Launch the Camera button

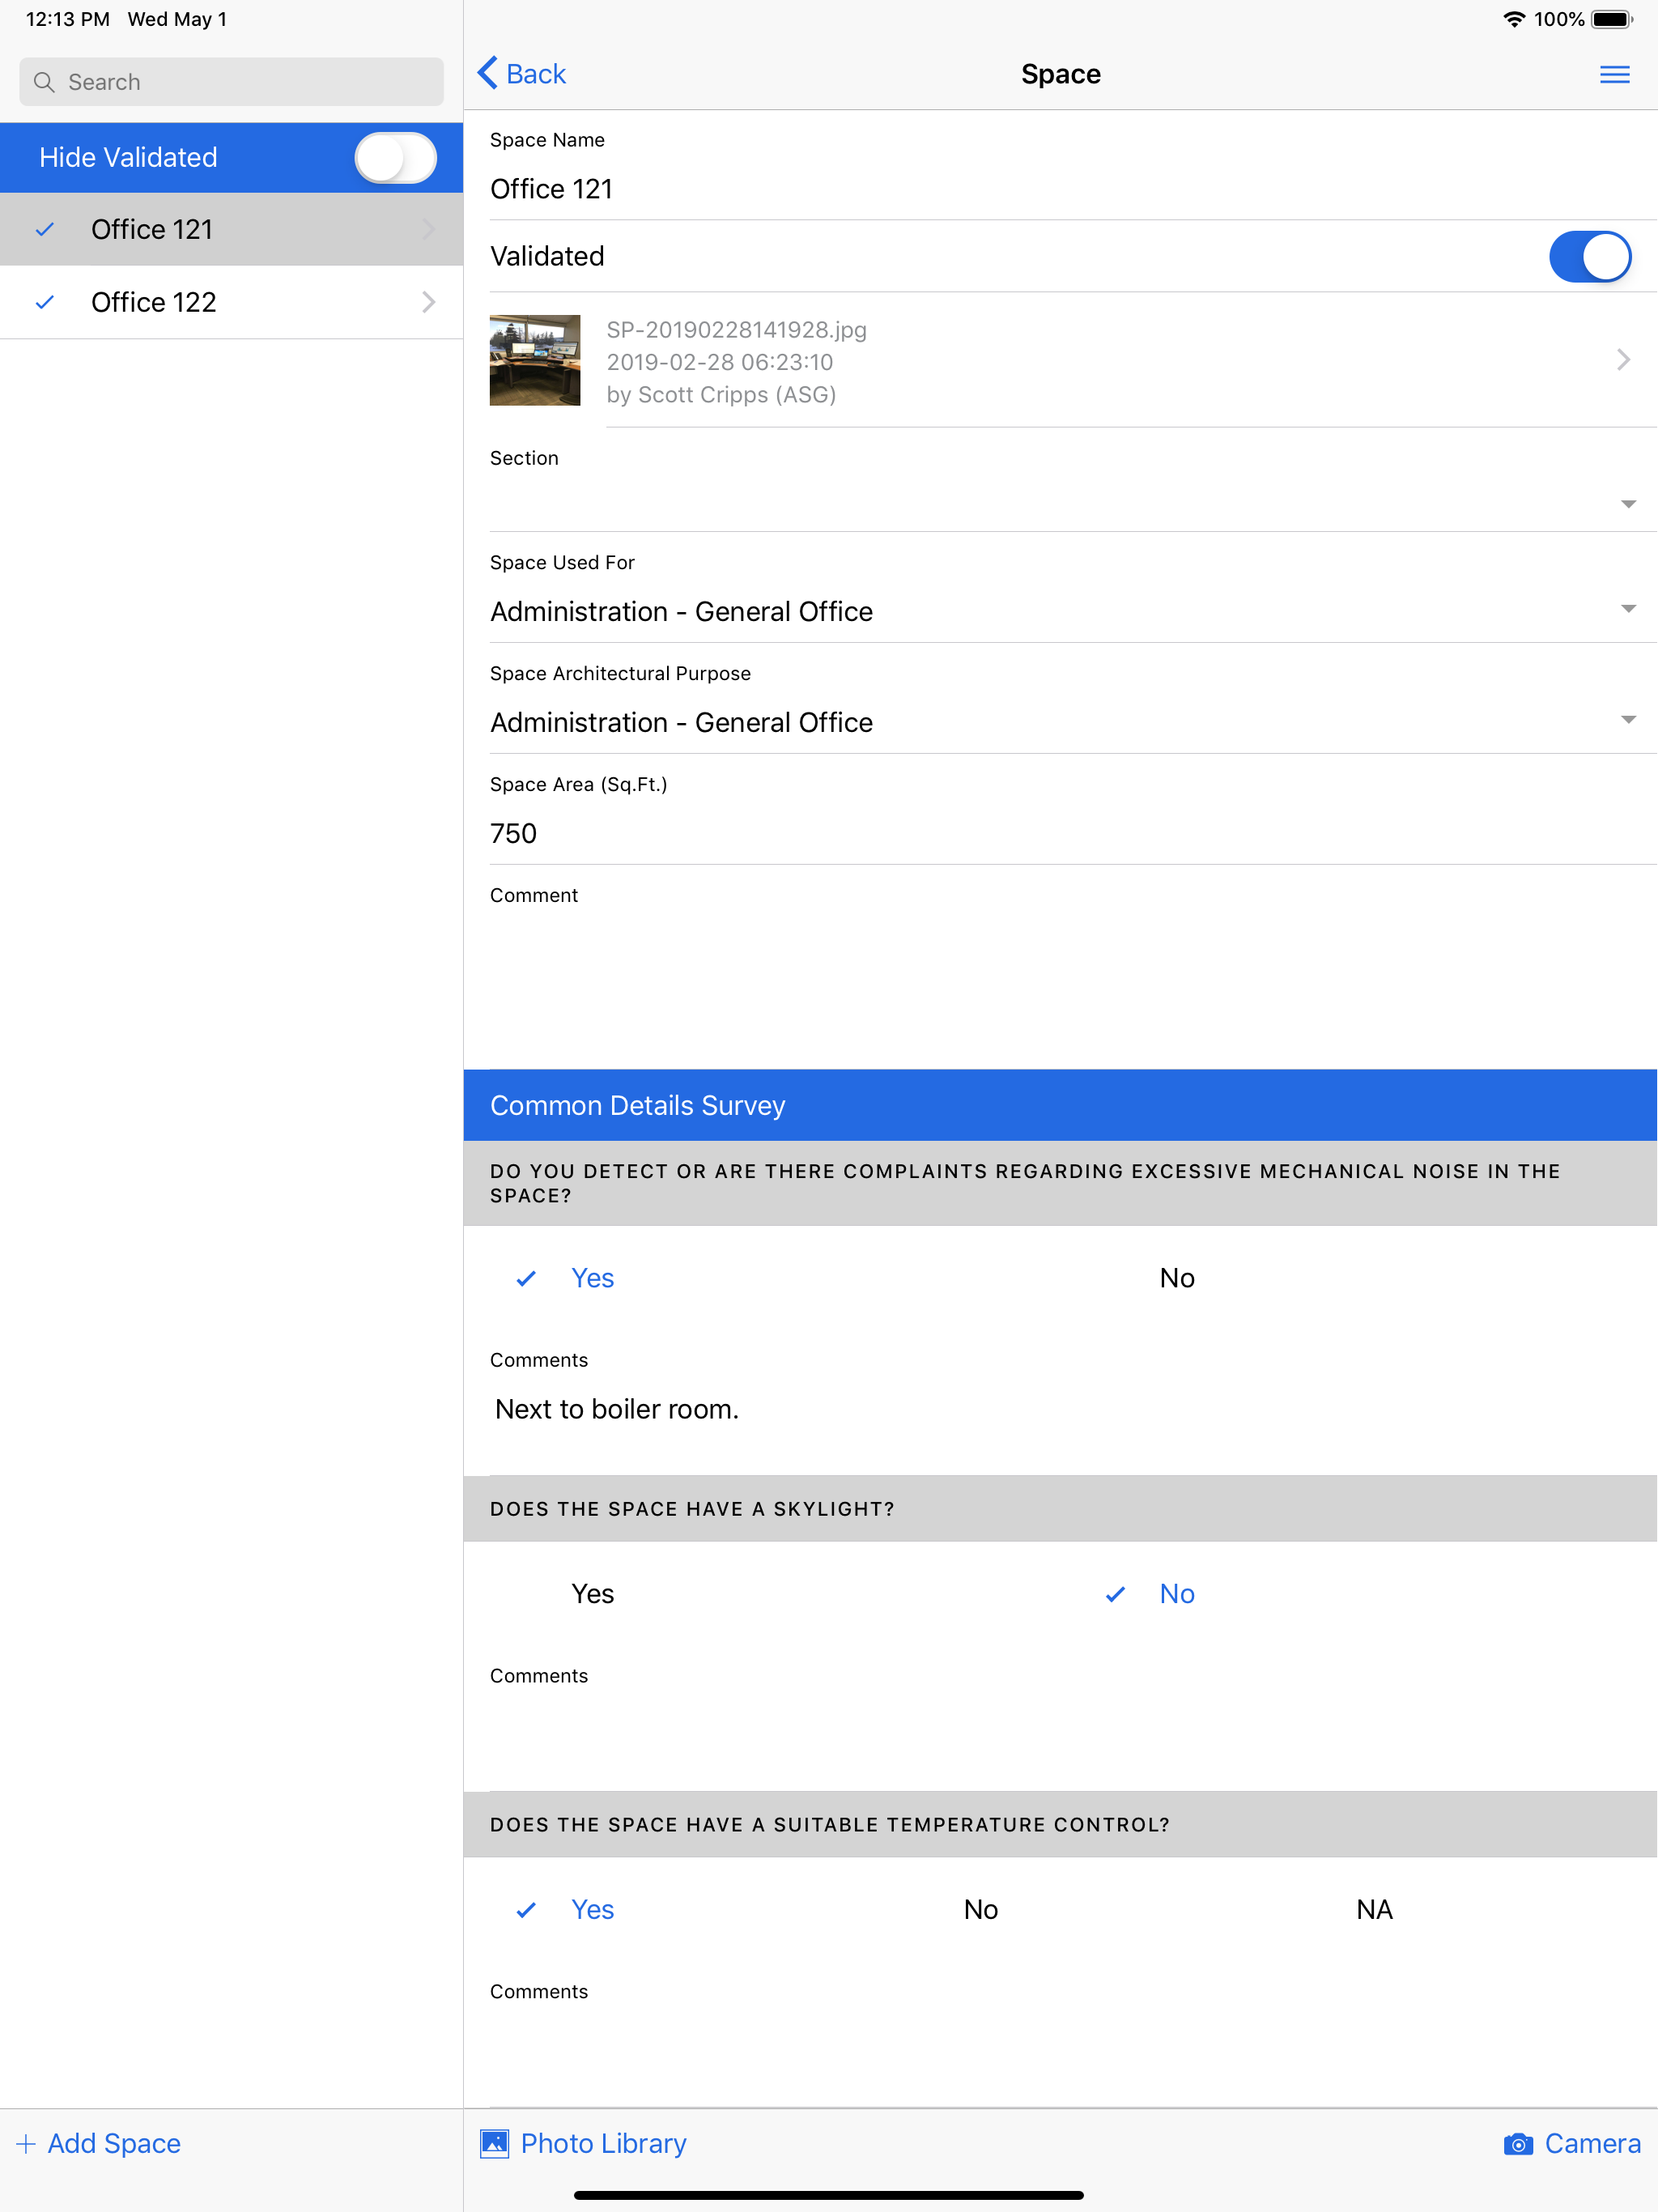click(1572, 2144)
